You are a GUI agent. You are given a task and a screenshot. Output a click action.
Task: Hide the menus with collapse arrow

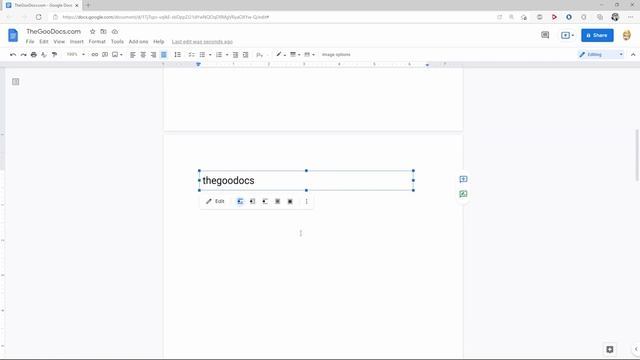pyautogui.click(x=633, y=54)
